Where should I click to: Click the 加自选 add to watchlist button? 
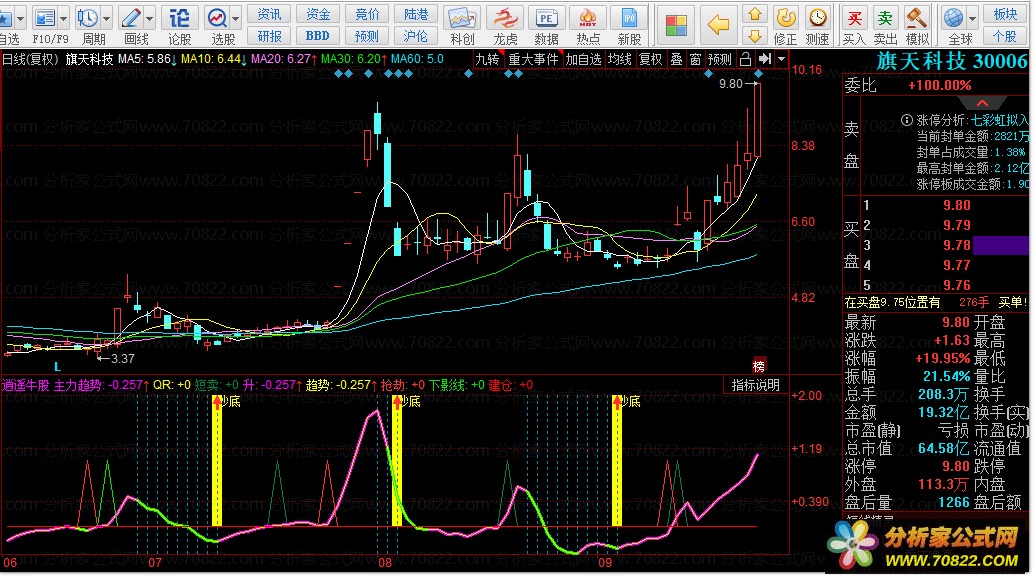(x=584, y=59)
